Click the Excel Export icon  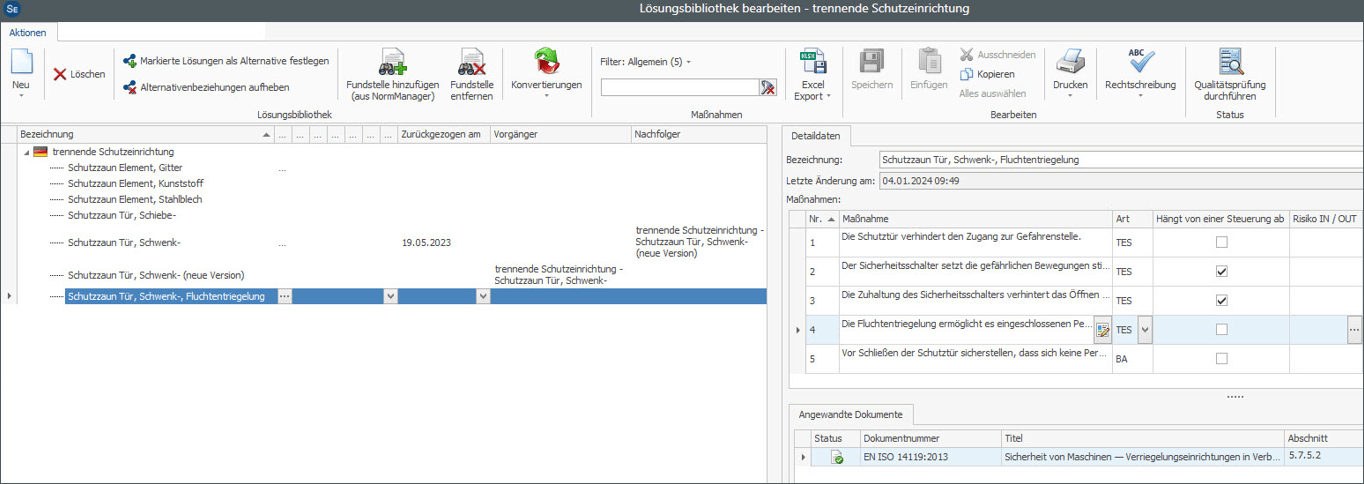tap(813, 63)
